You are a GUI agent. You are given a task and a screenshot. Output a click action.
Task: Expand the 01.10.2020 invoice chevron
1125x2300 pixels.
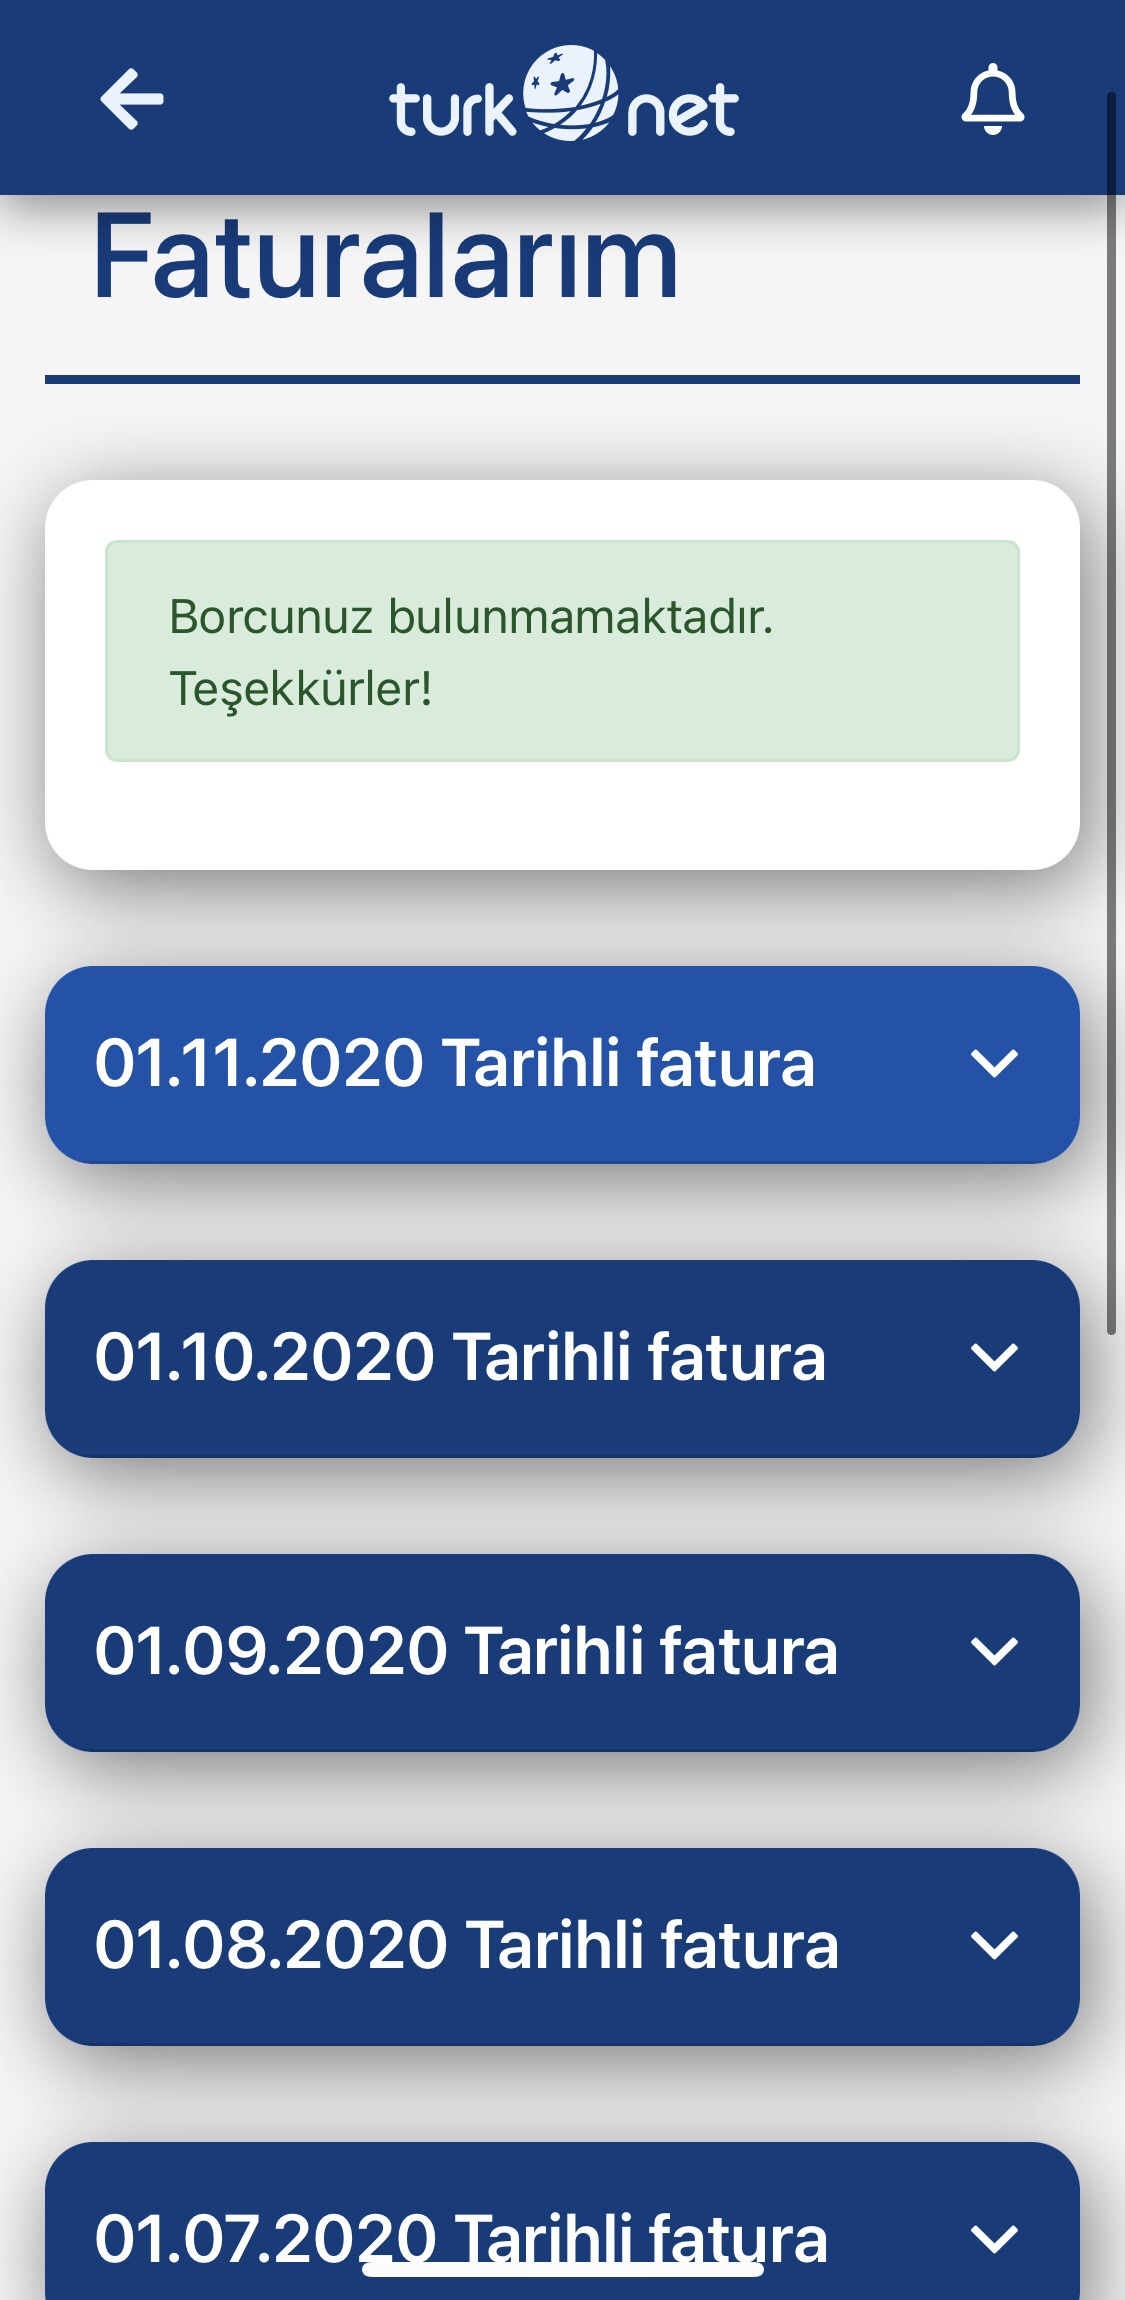994,1357
